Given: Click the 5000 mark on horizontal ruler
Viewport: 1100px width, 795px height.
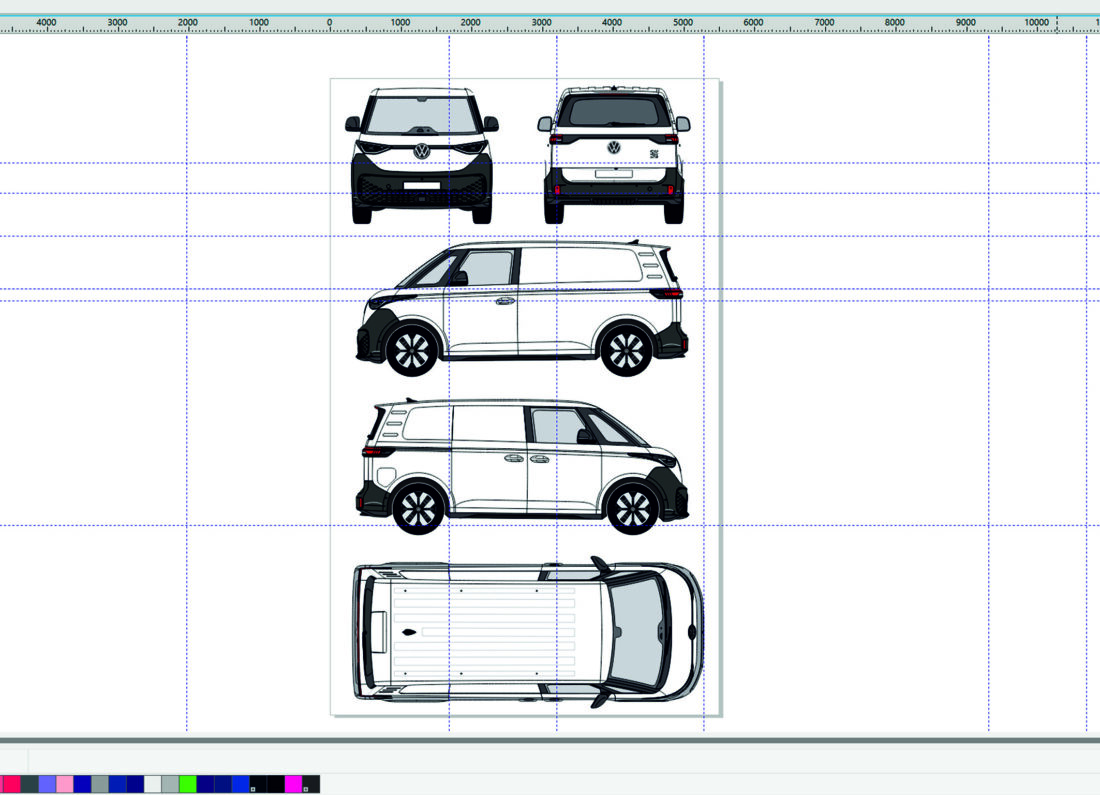Looking at the screenshot, I should click(x=683, y=24).
